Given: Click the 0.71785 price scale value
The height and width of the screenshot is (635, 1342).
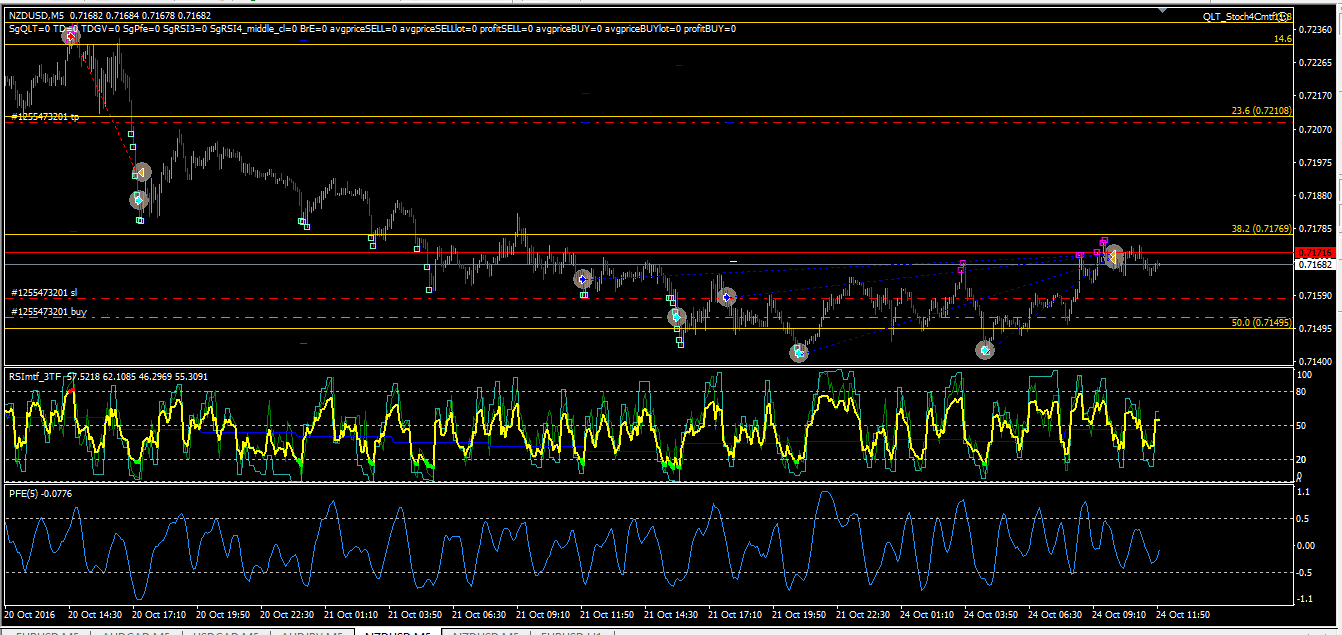Looking at the screenshot, I should point(1313,229).
